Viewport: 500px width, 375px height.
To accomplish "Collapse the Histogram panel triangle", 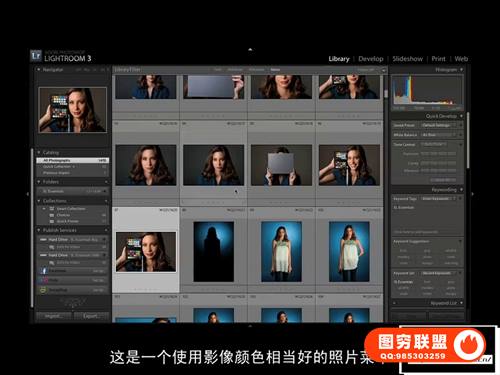I will coord(461,70).
